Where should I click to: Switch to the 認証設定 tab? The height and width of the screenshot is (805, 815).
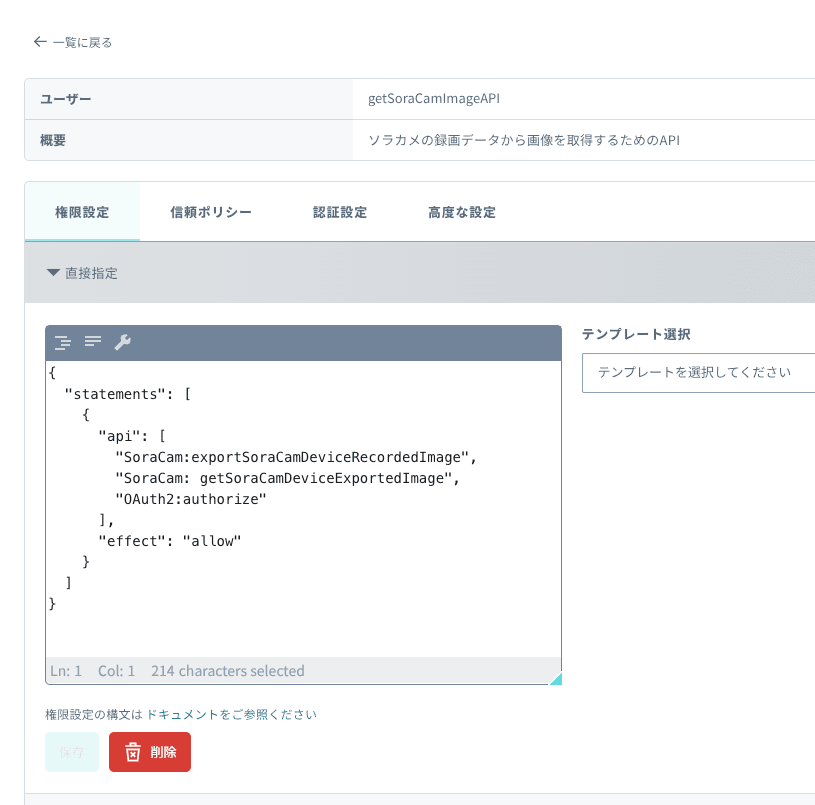[x=339, y=212]
